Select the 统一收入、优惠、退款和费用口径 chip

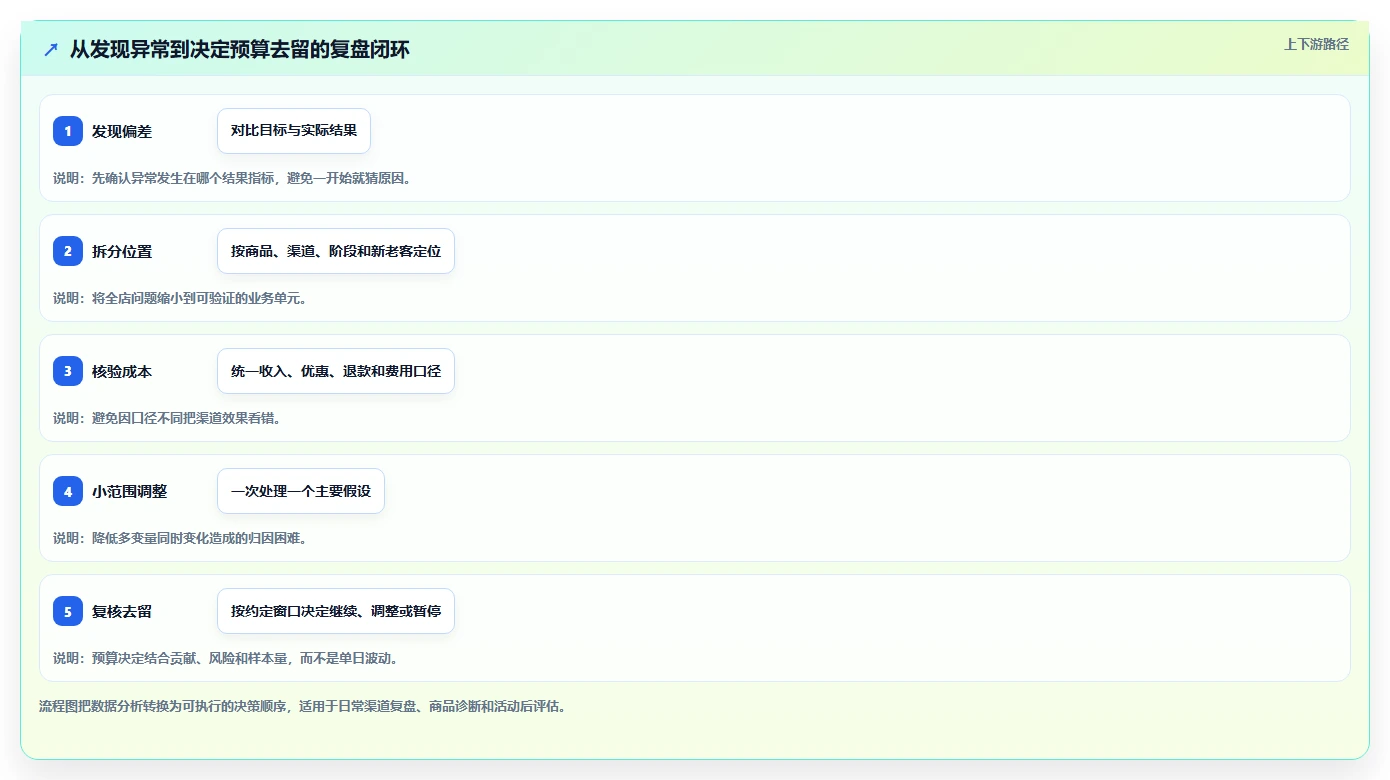[336, 371]
